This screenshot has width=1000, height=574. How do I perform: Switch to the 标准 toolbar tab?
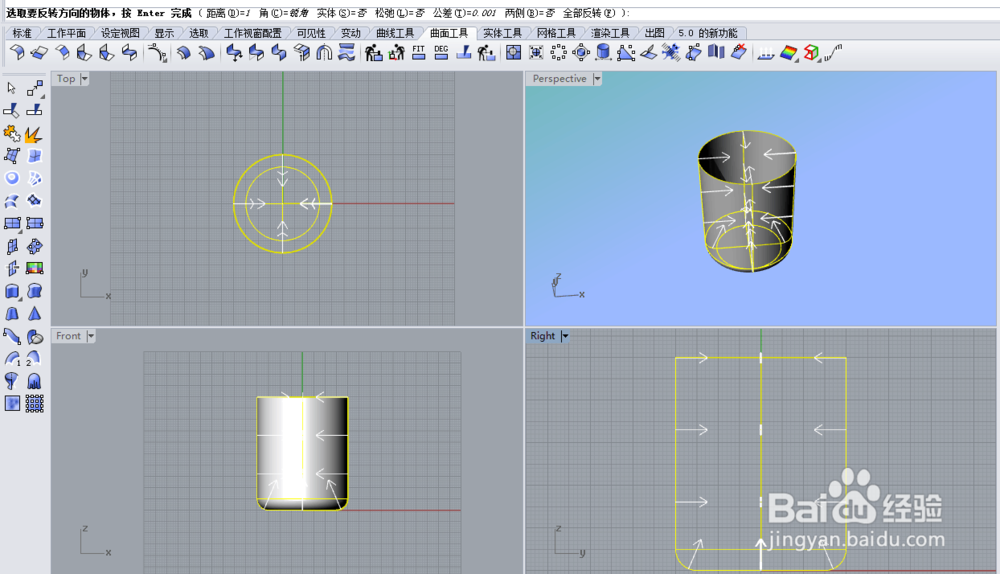[x=22, y=33]
